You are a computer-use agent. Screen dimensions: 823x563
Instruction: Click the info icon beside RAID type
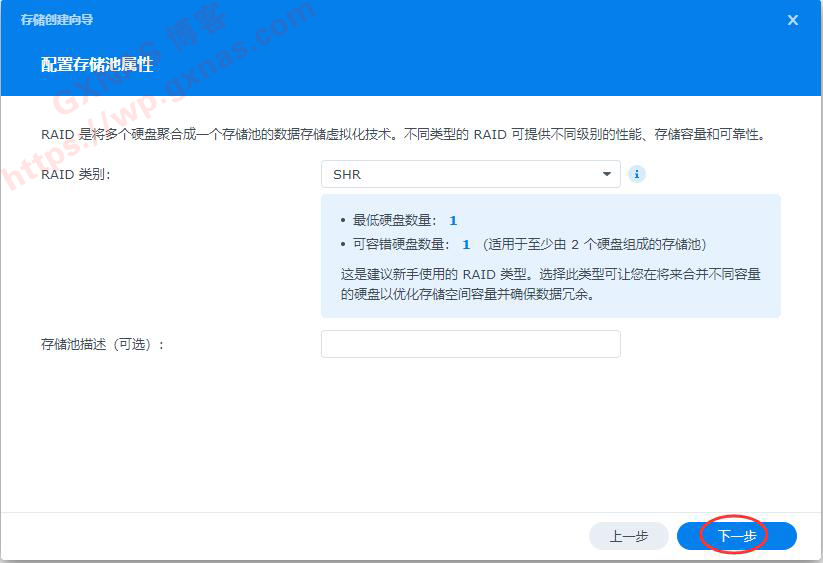637,174
